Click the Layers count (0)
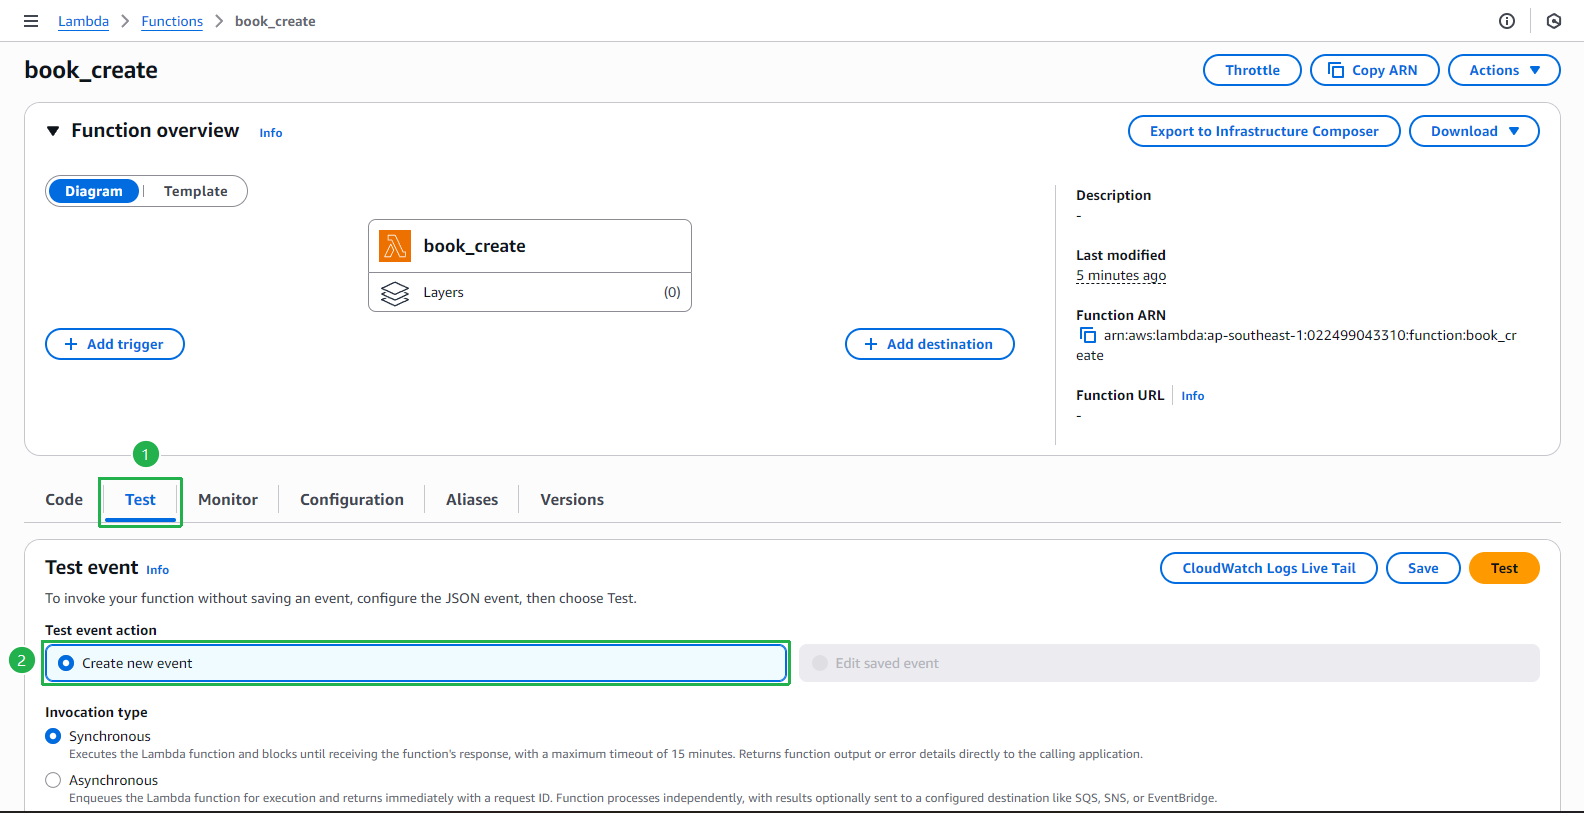The width and height of the screenshot is (1584, 813). [672, 292]
